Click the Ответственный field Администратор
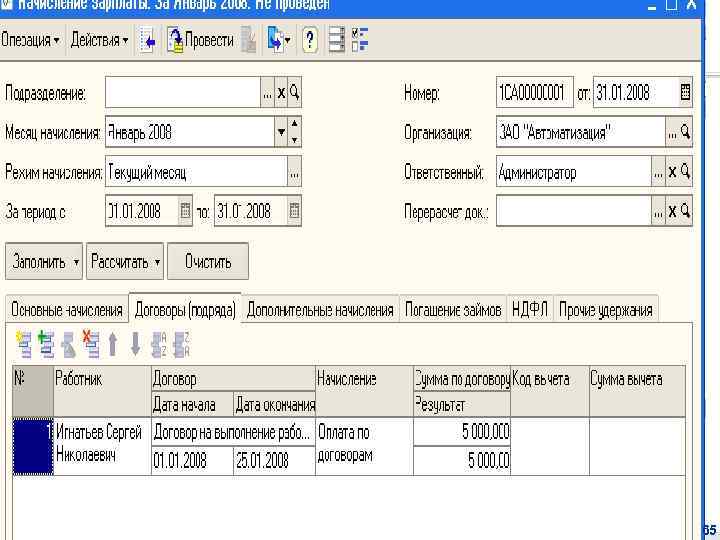This screenshot has width=720, height=540. [574, 172]
